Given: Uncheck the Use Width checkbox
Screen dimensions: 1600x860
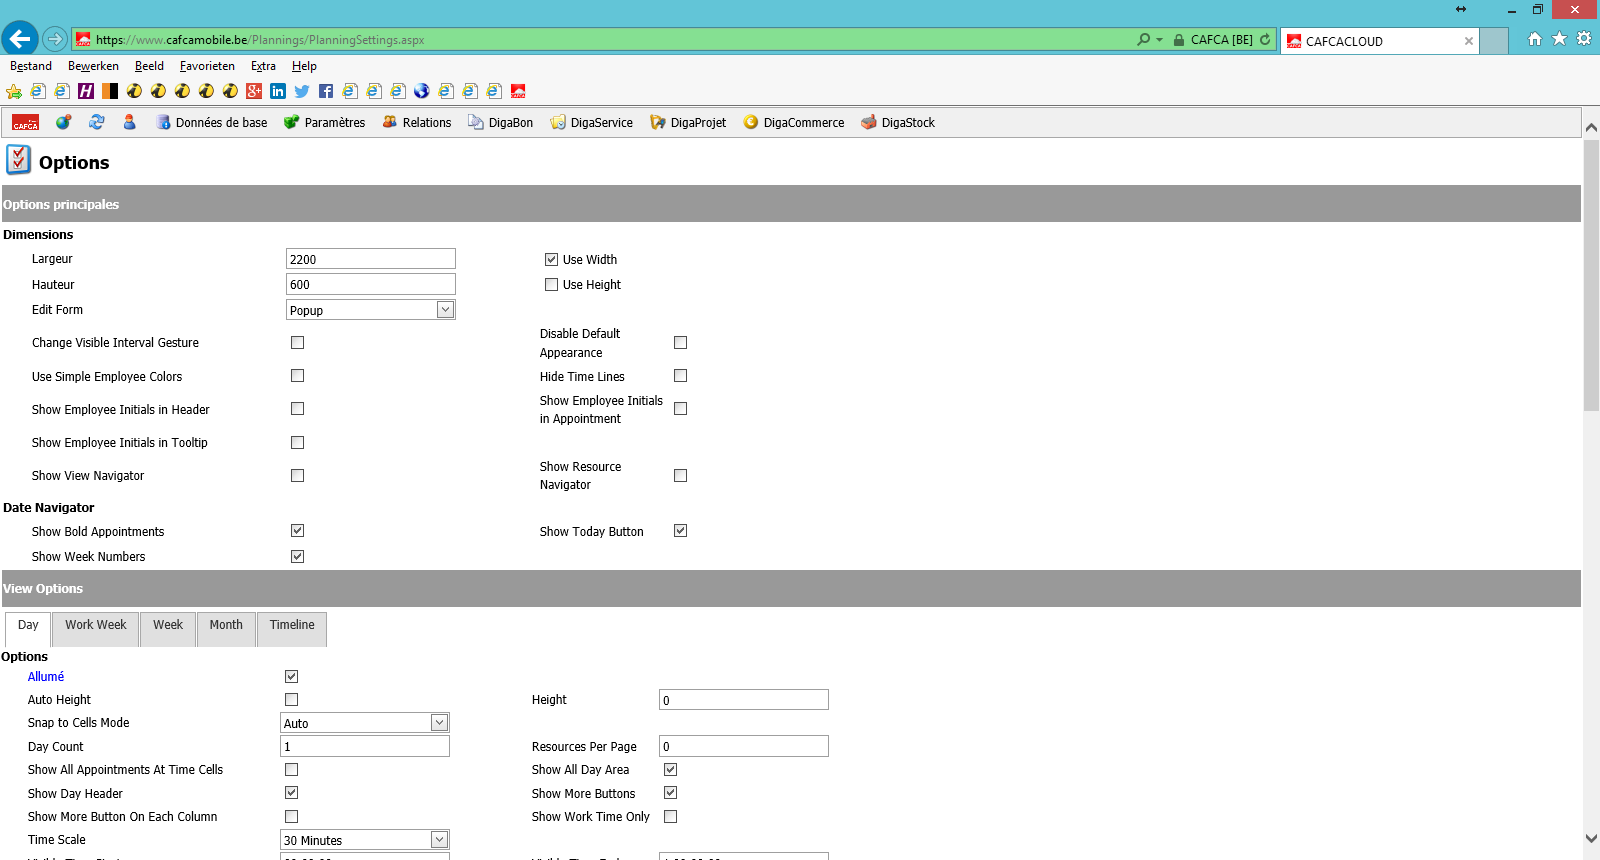Looking at the screenshot, I should (x=551, y=259).
